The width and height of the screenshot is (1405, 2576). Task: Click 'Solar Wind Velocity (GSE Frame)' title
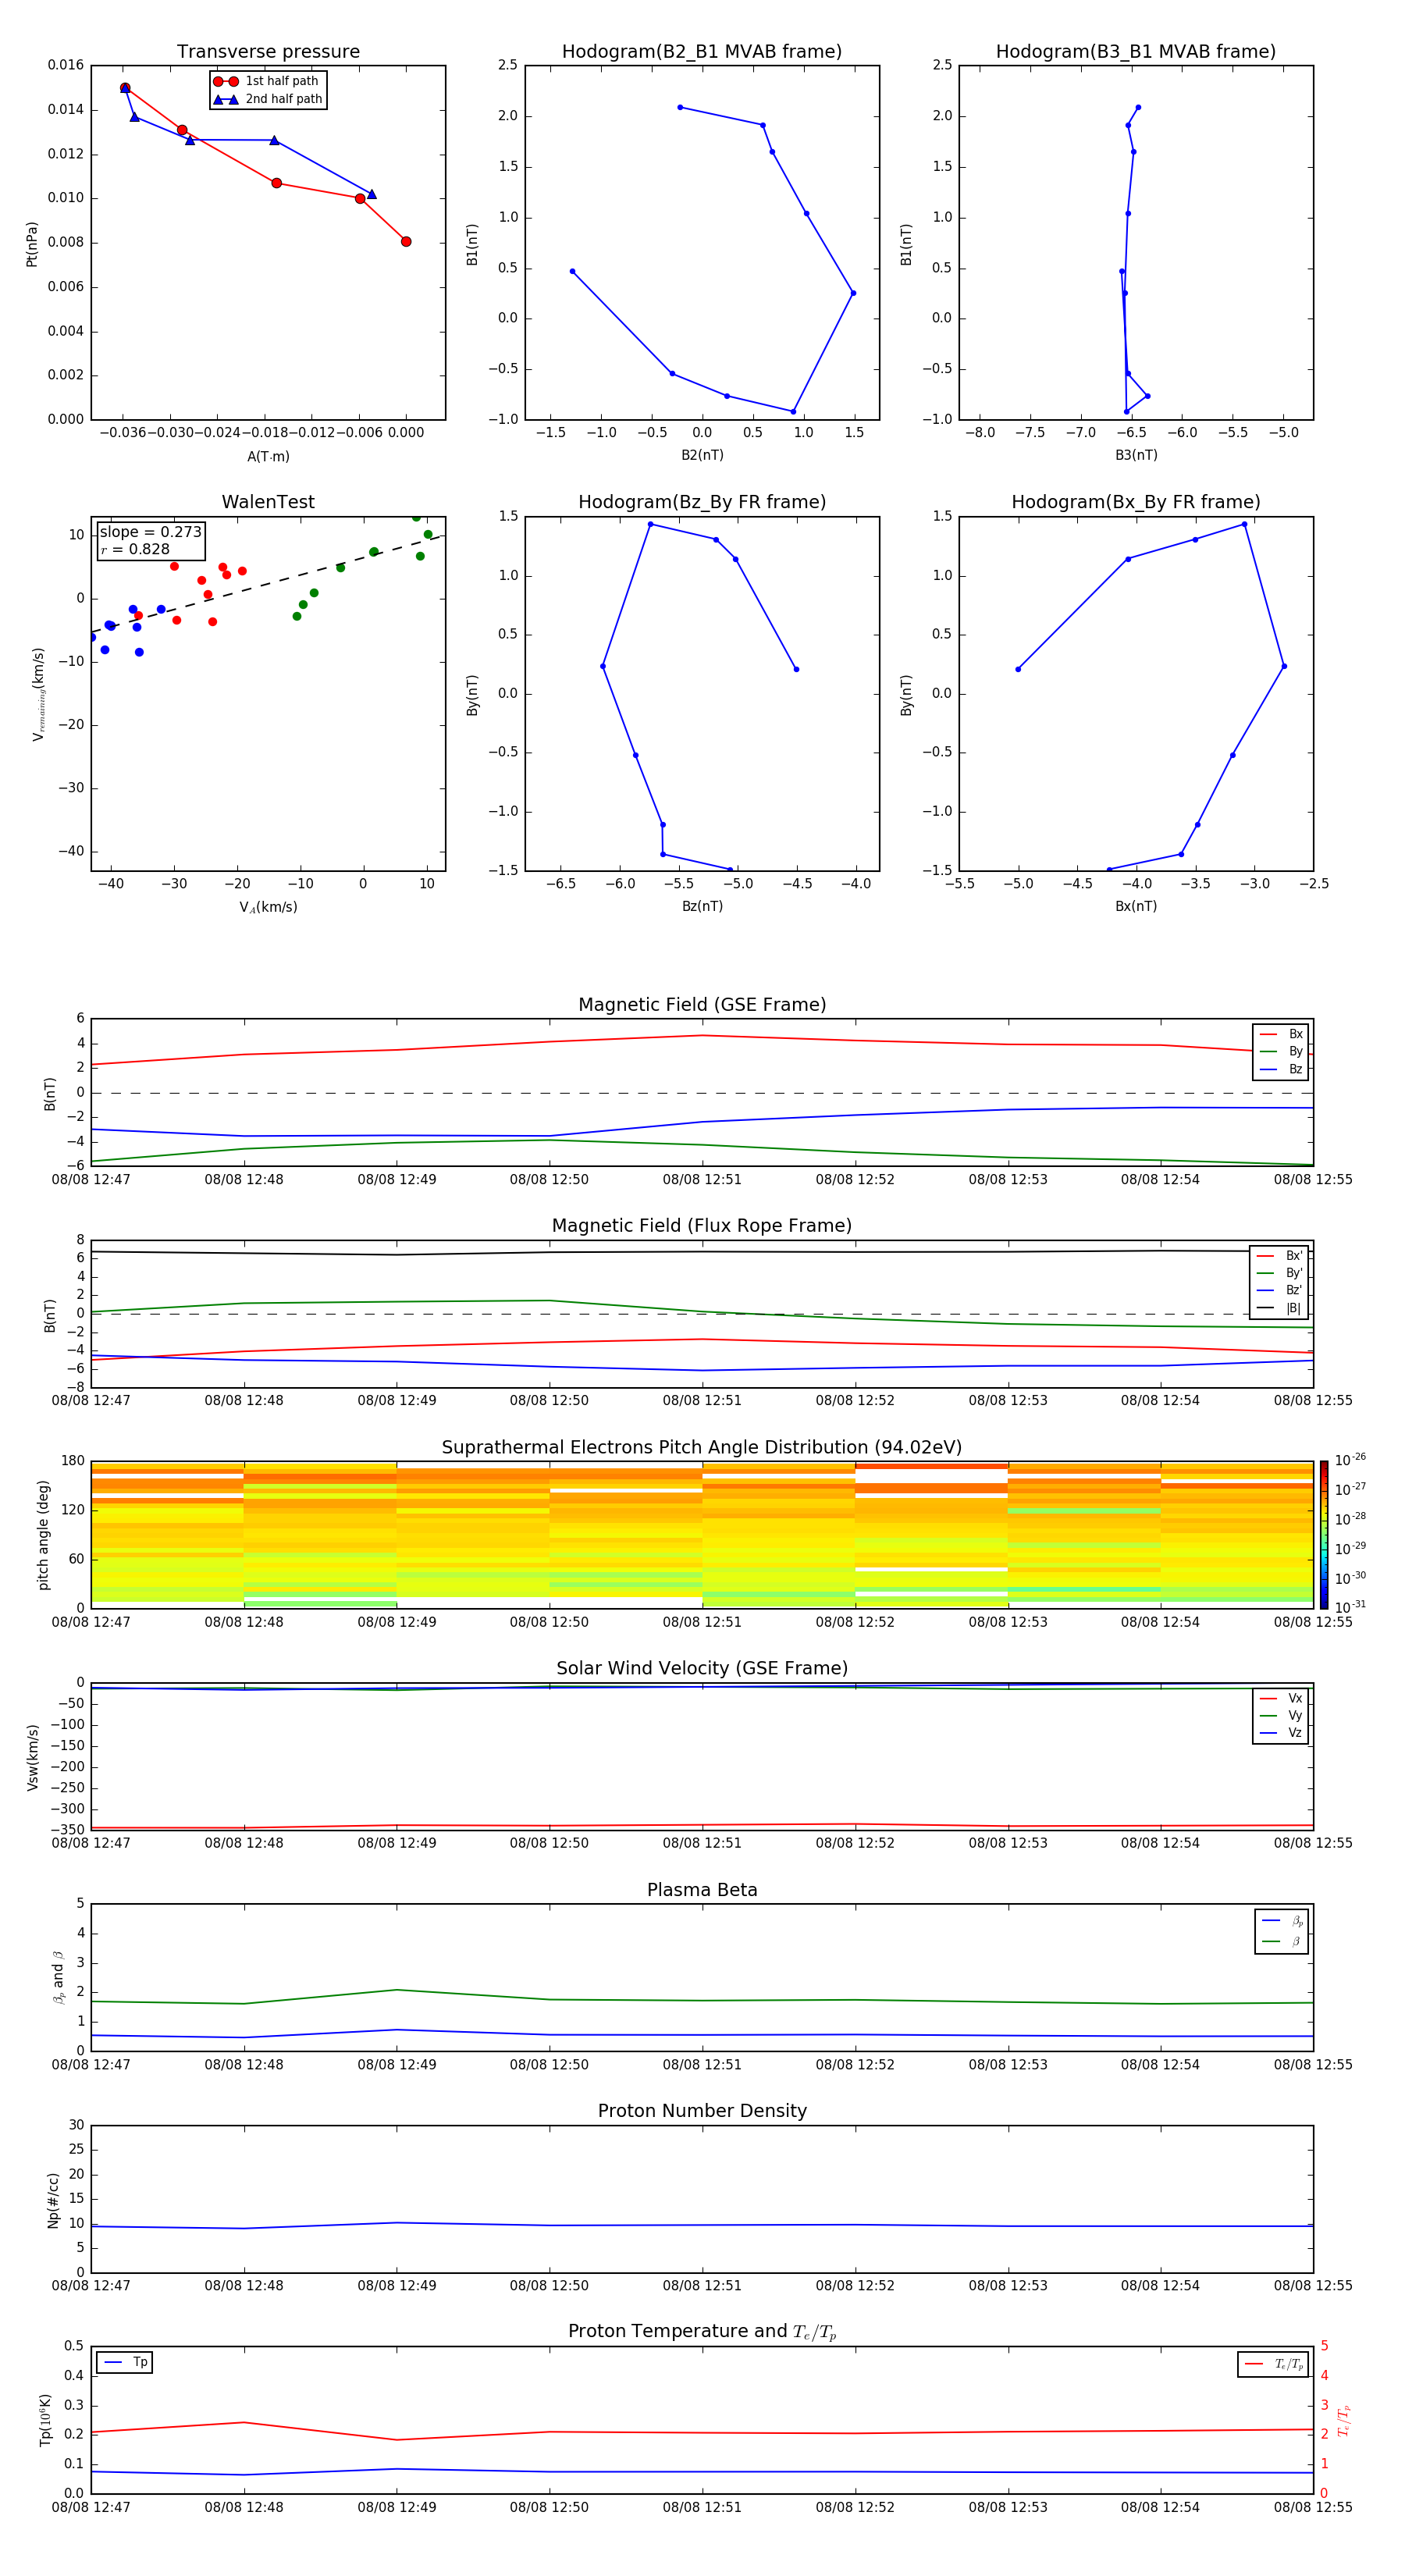pos(702,1668)
